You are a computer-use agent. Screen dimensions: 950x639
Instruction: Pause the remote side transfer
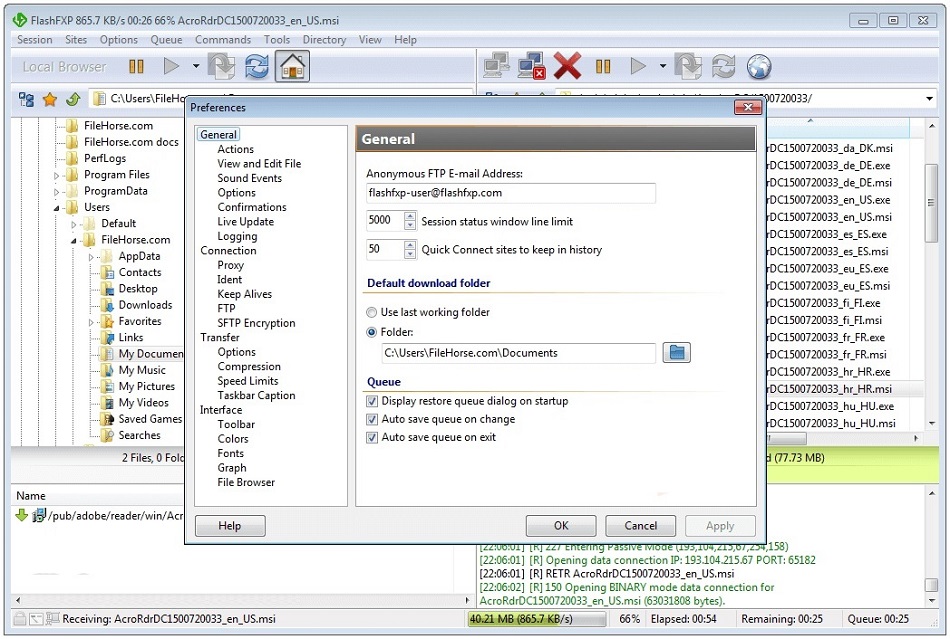coord(603,67)
